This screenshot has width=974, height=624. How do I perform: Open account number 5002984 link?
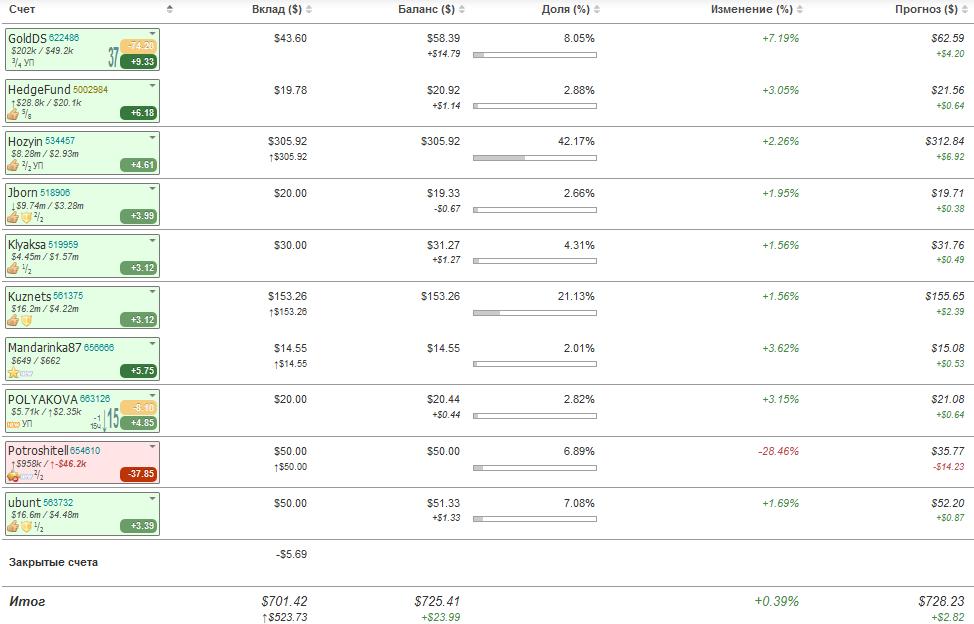[91, 89]
